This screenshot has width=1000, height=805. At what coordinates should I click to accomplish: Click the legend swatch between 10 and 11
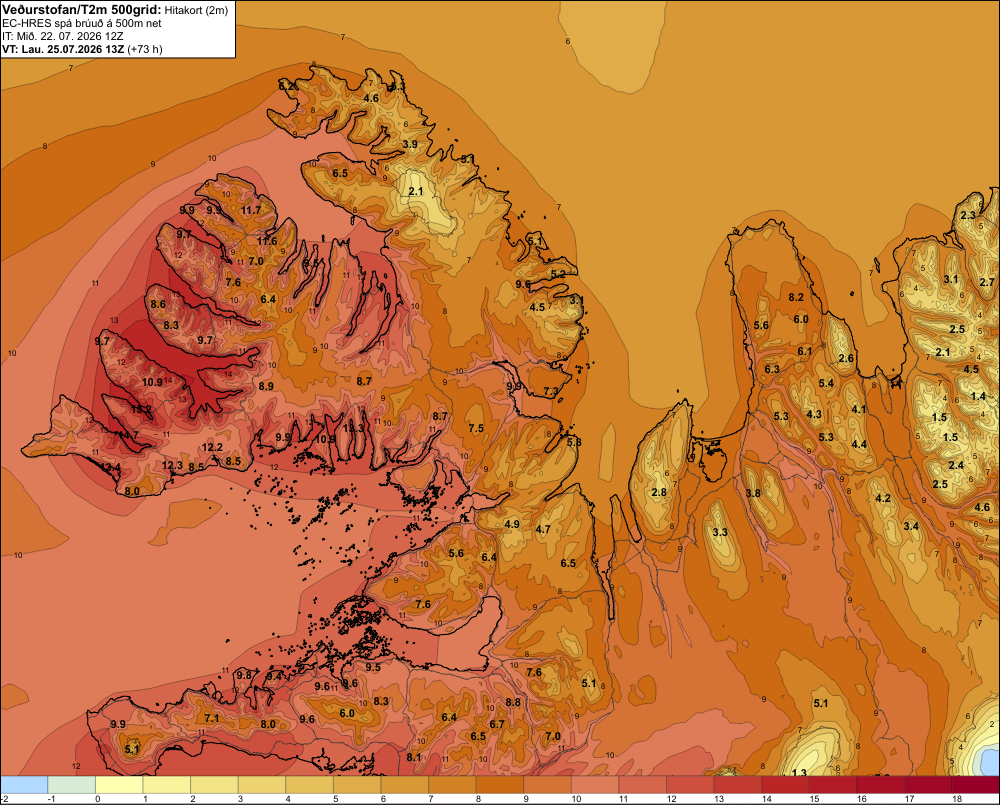point(595,784)
